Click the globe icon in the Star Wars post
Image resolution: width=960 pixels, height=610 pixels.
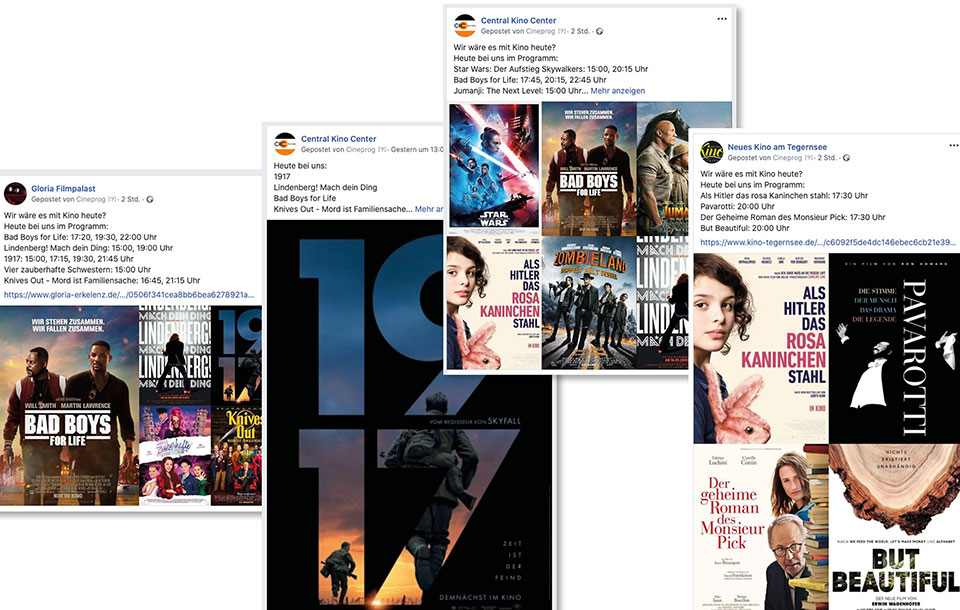[599, 31]
